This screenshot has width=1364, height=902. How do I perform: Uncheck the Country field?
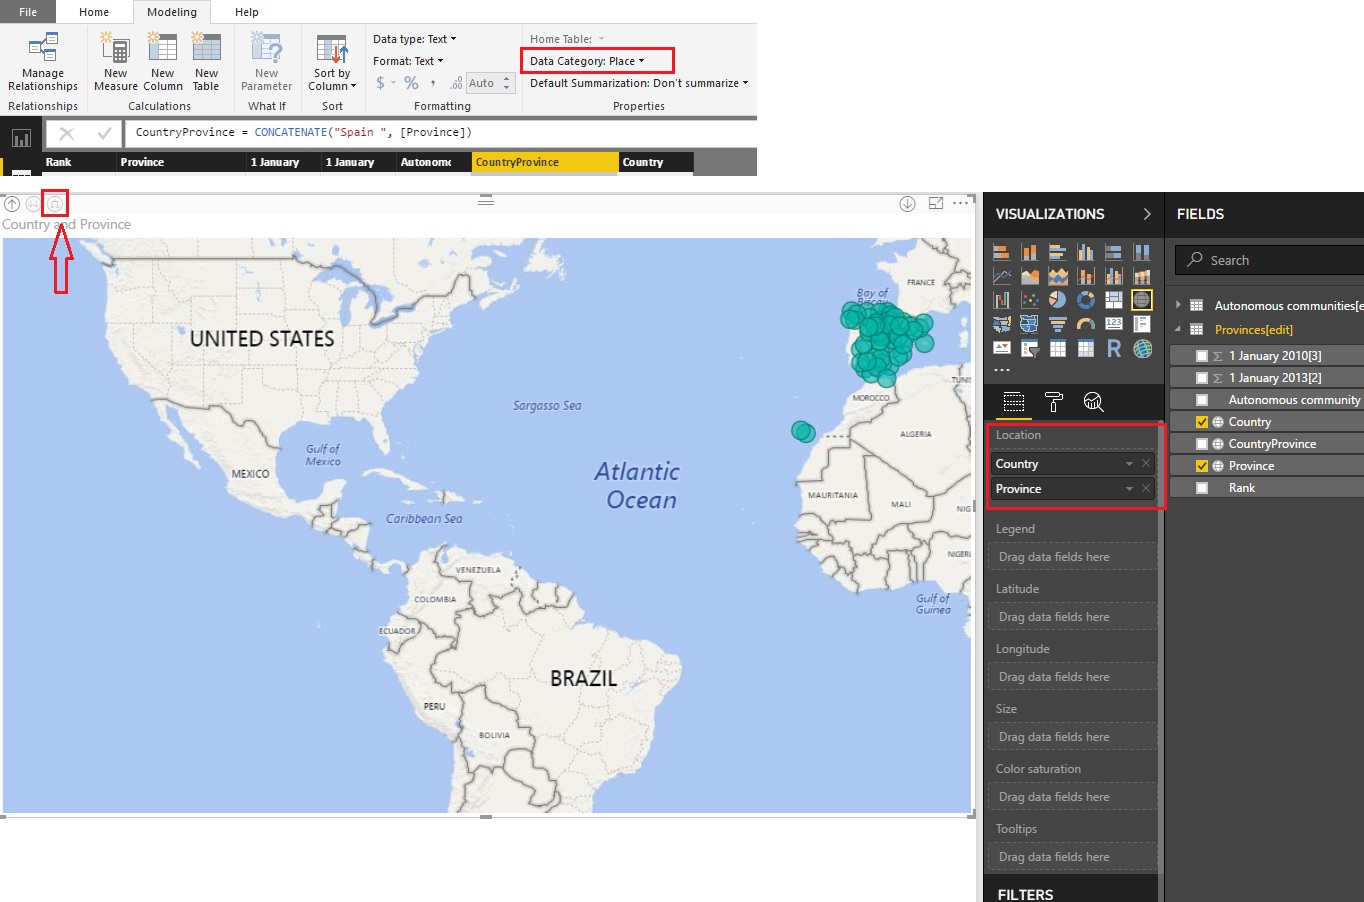pos(1202,422)
